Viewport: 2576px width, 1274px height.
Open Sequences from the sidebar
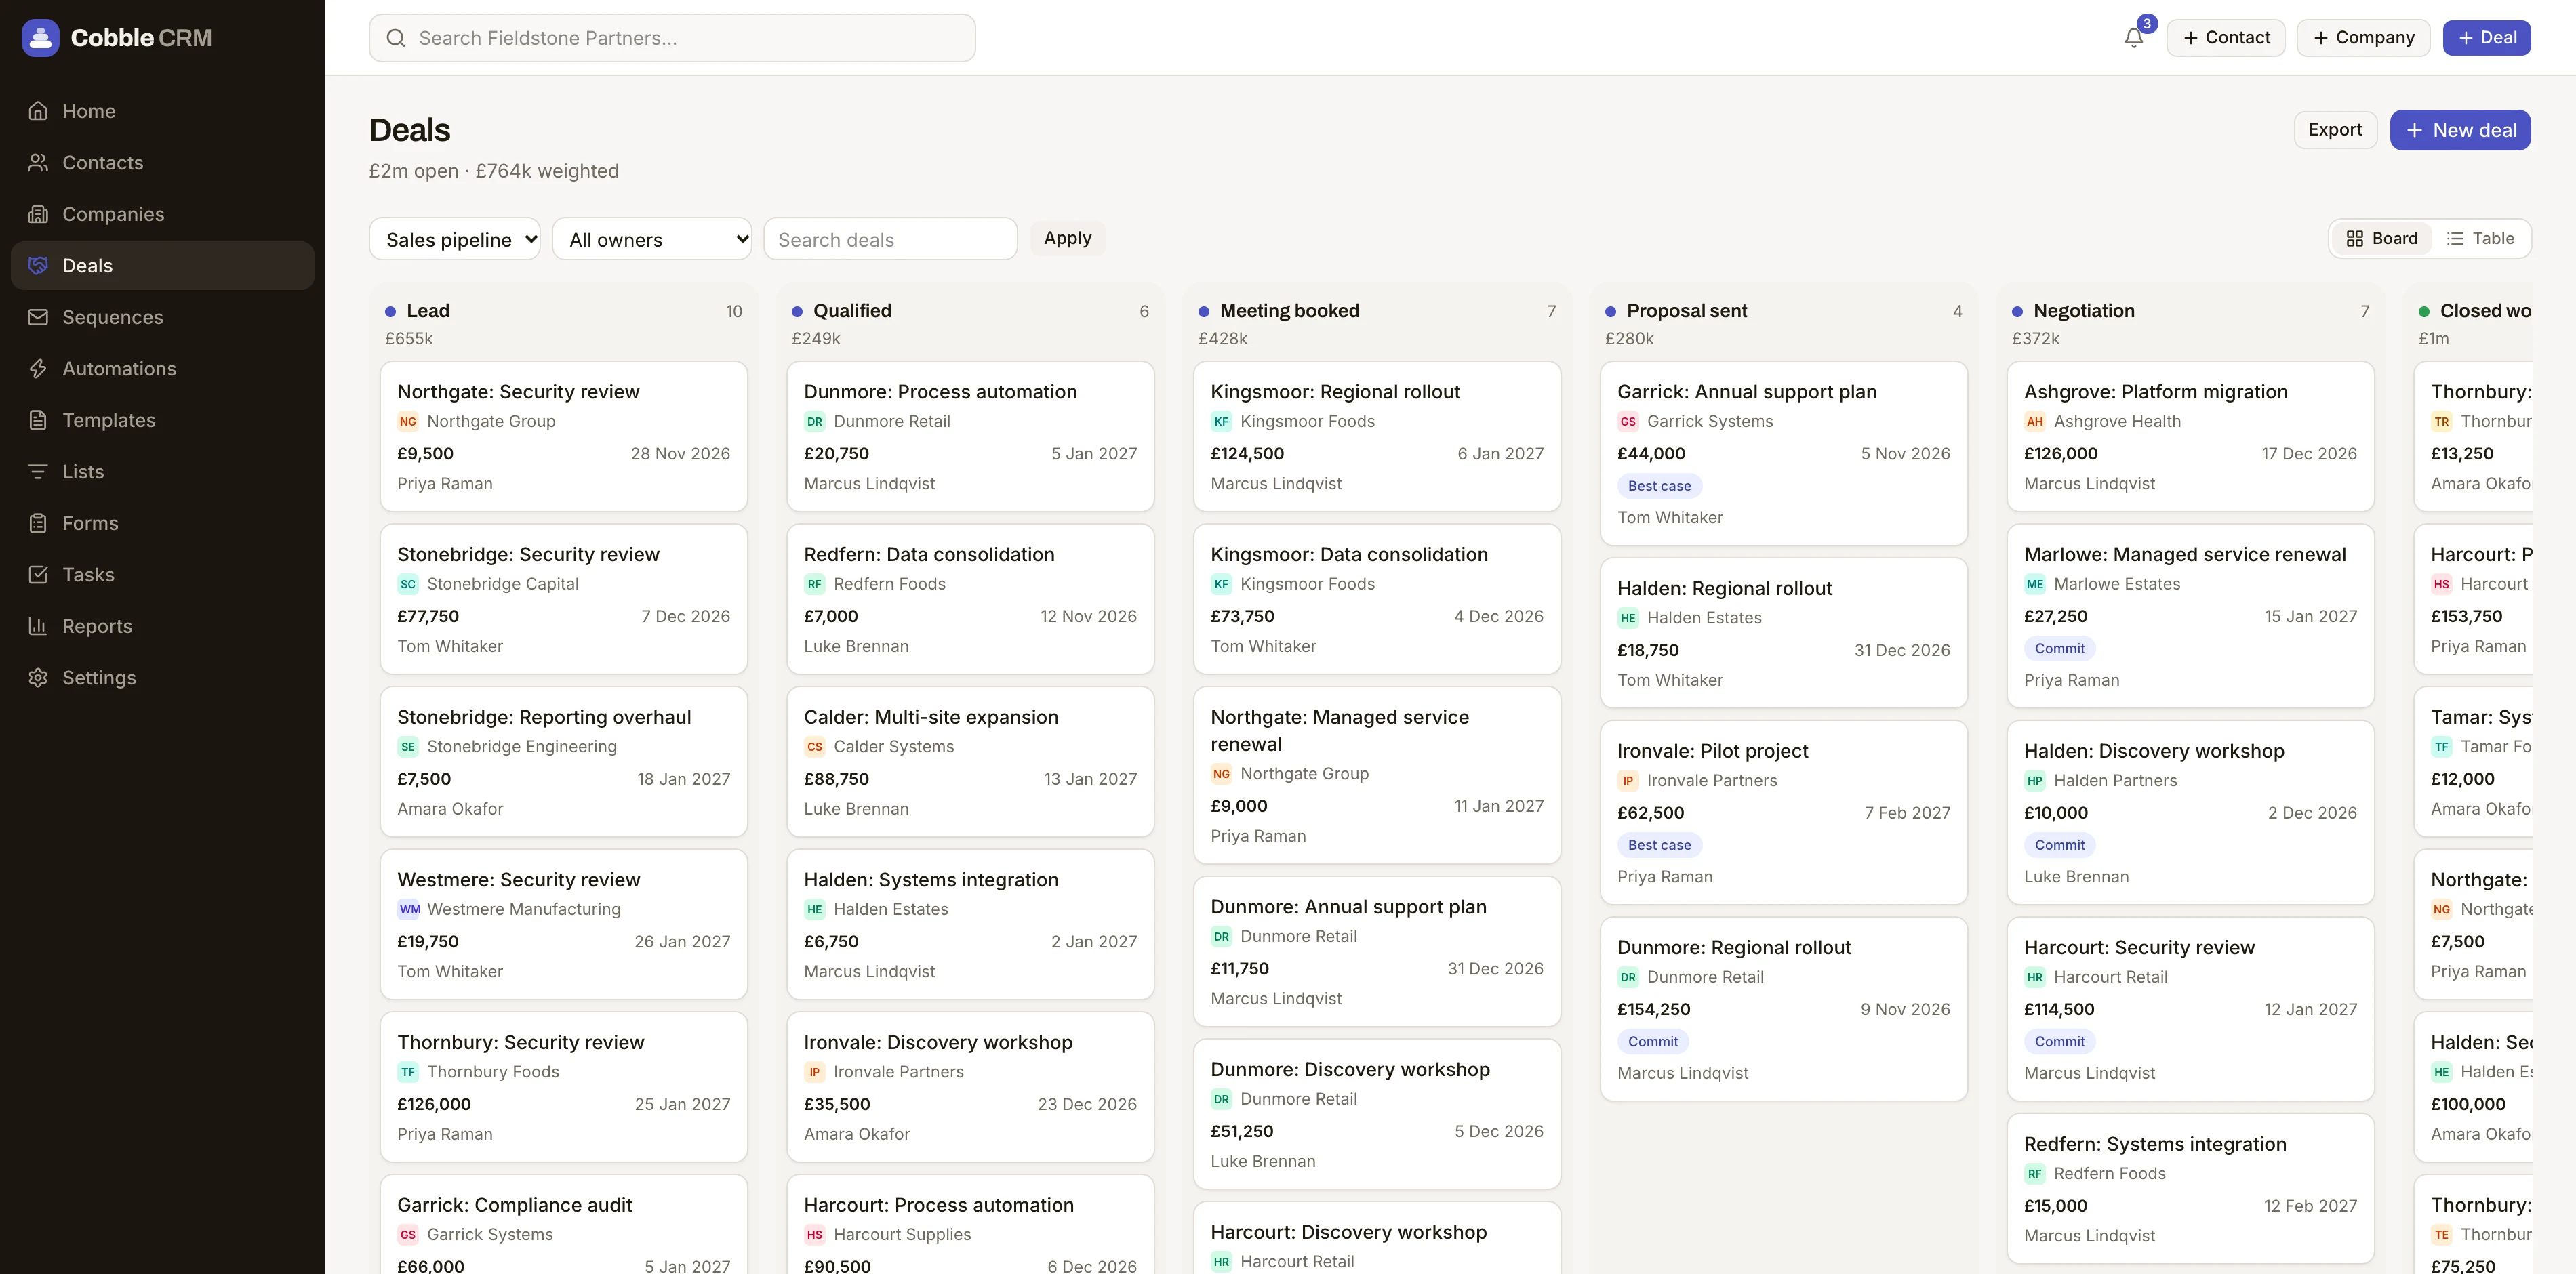[162, 317]
